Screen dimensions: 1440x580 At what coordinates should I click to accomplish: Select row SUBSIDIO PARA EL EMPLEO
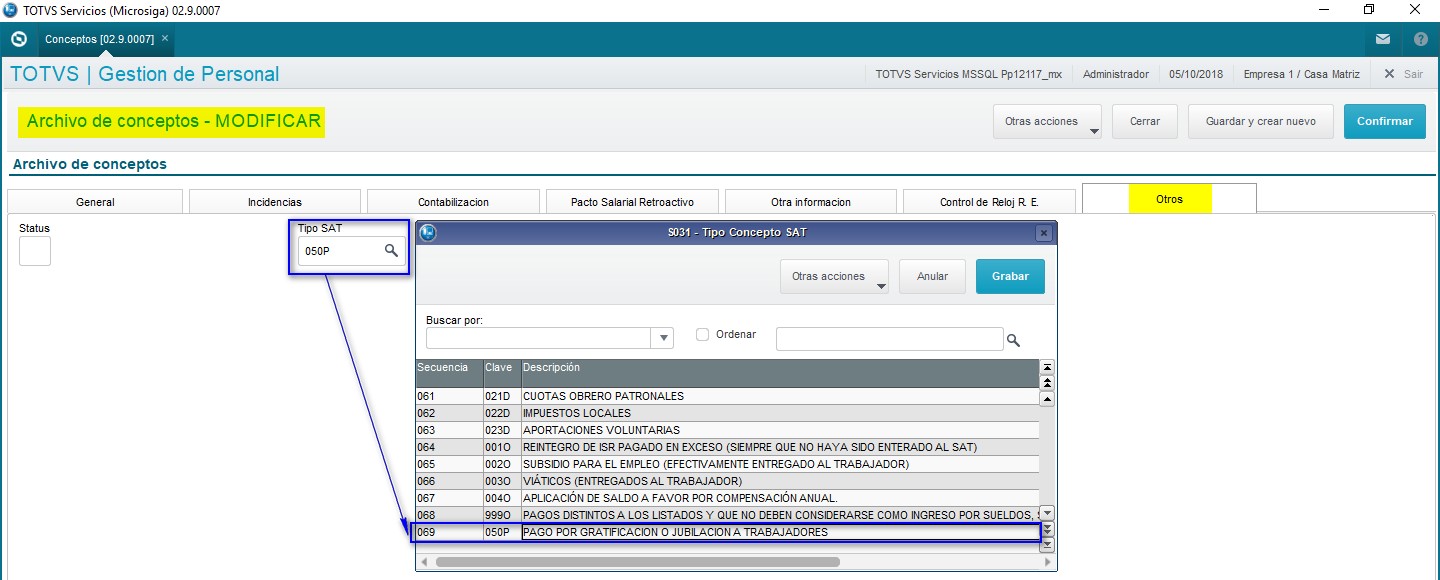point(728,464)
